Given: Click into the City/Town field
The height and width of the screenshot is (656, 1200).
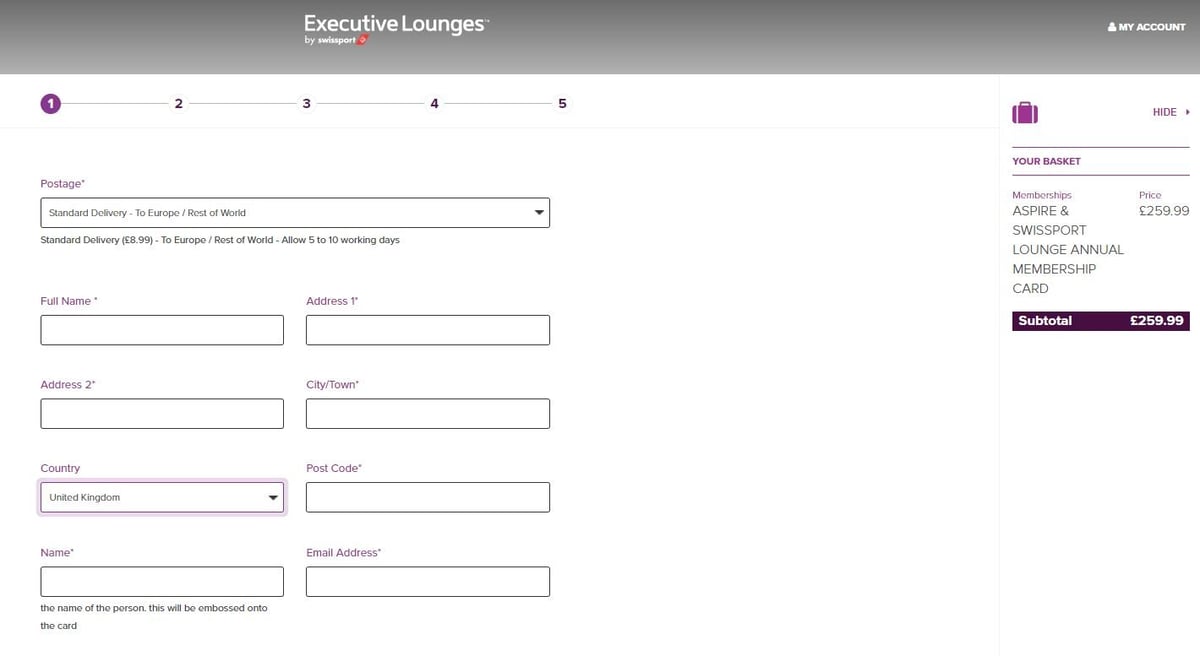Looking at the screenshot, I should [x=427, y=414].
